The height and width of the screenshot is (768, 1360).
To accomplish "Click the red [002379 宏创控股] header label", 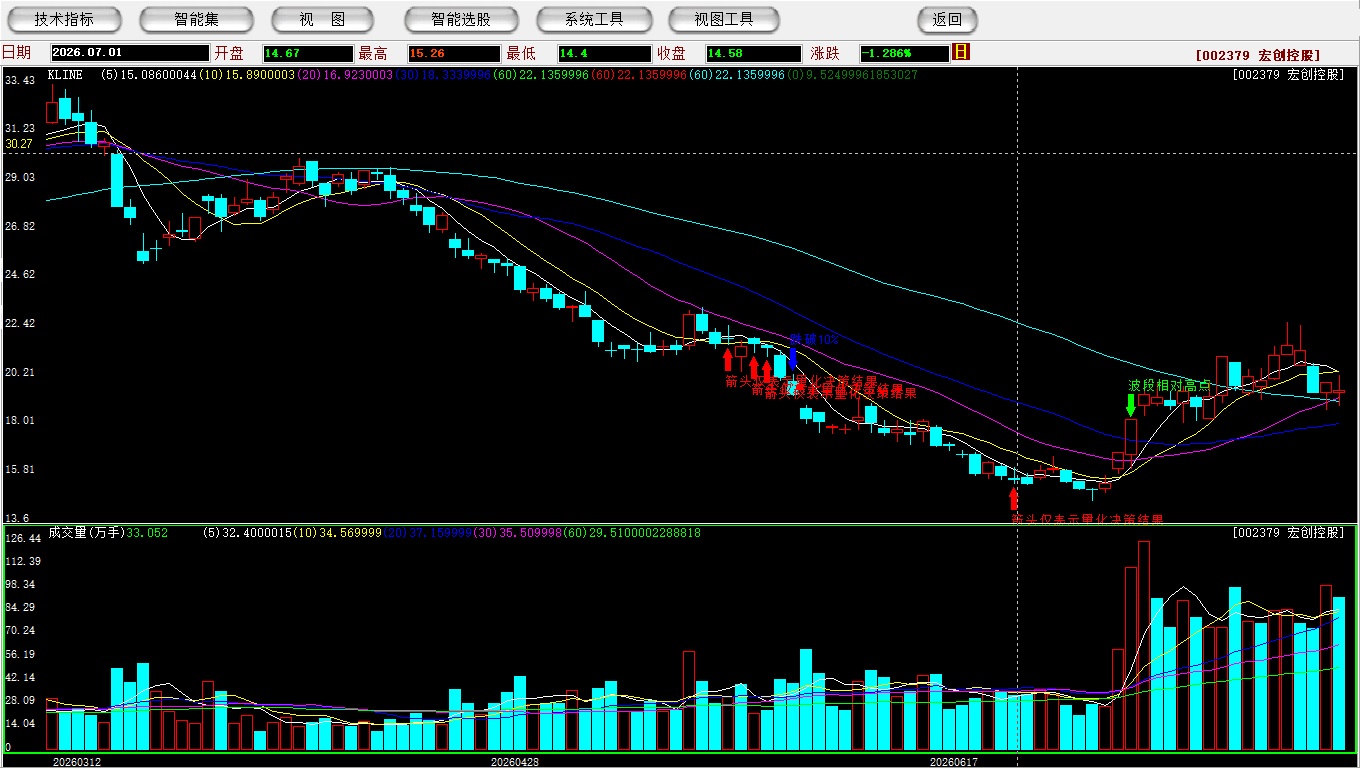I will [1258, 56].
